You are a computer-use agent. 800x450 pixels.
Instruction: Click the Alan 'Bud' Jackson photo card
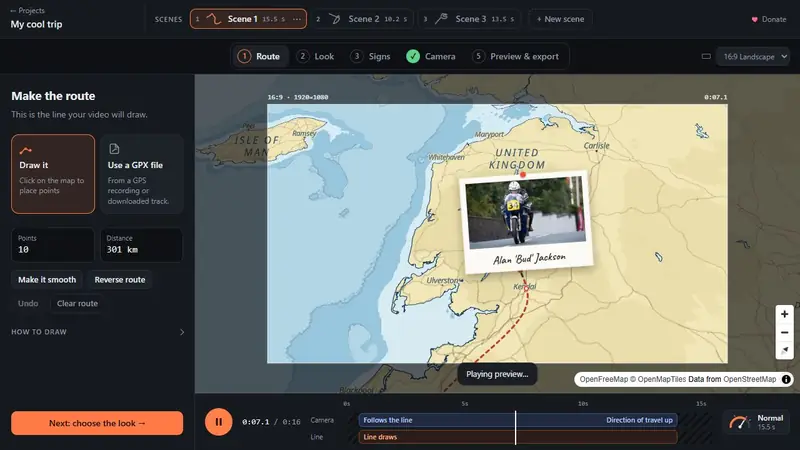[526, 221]
